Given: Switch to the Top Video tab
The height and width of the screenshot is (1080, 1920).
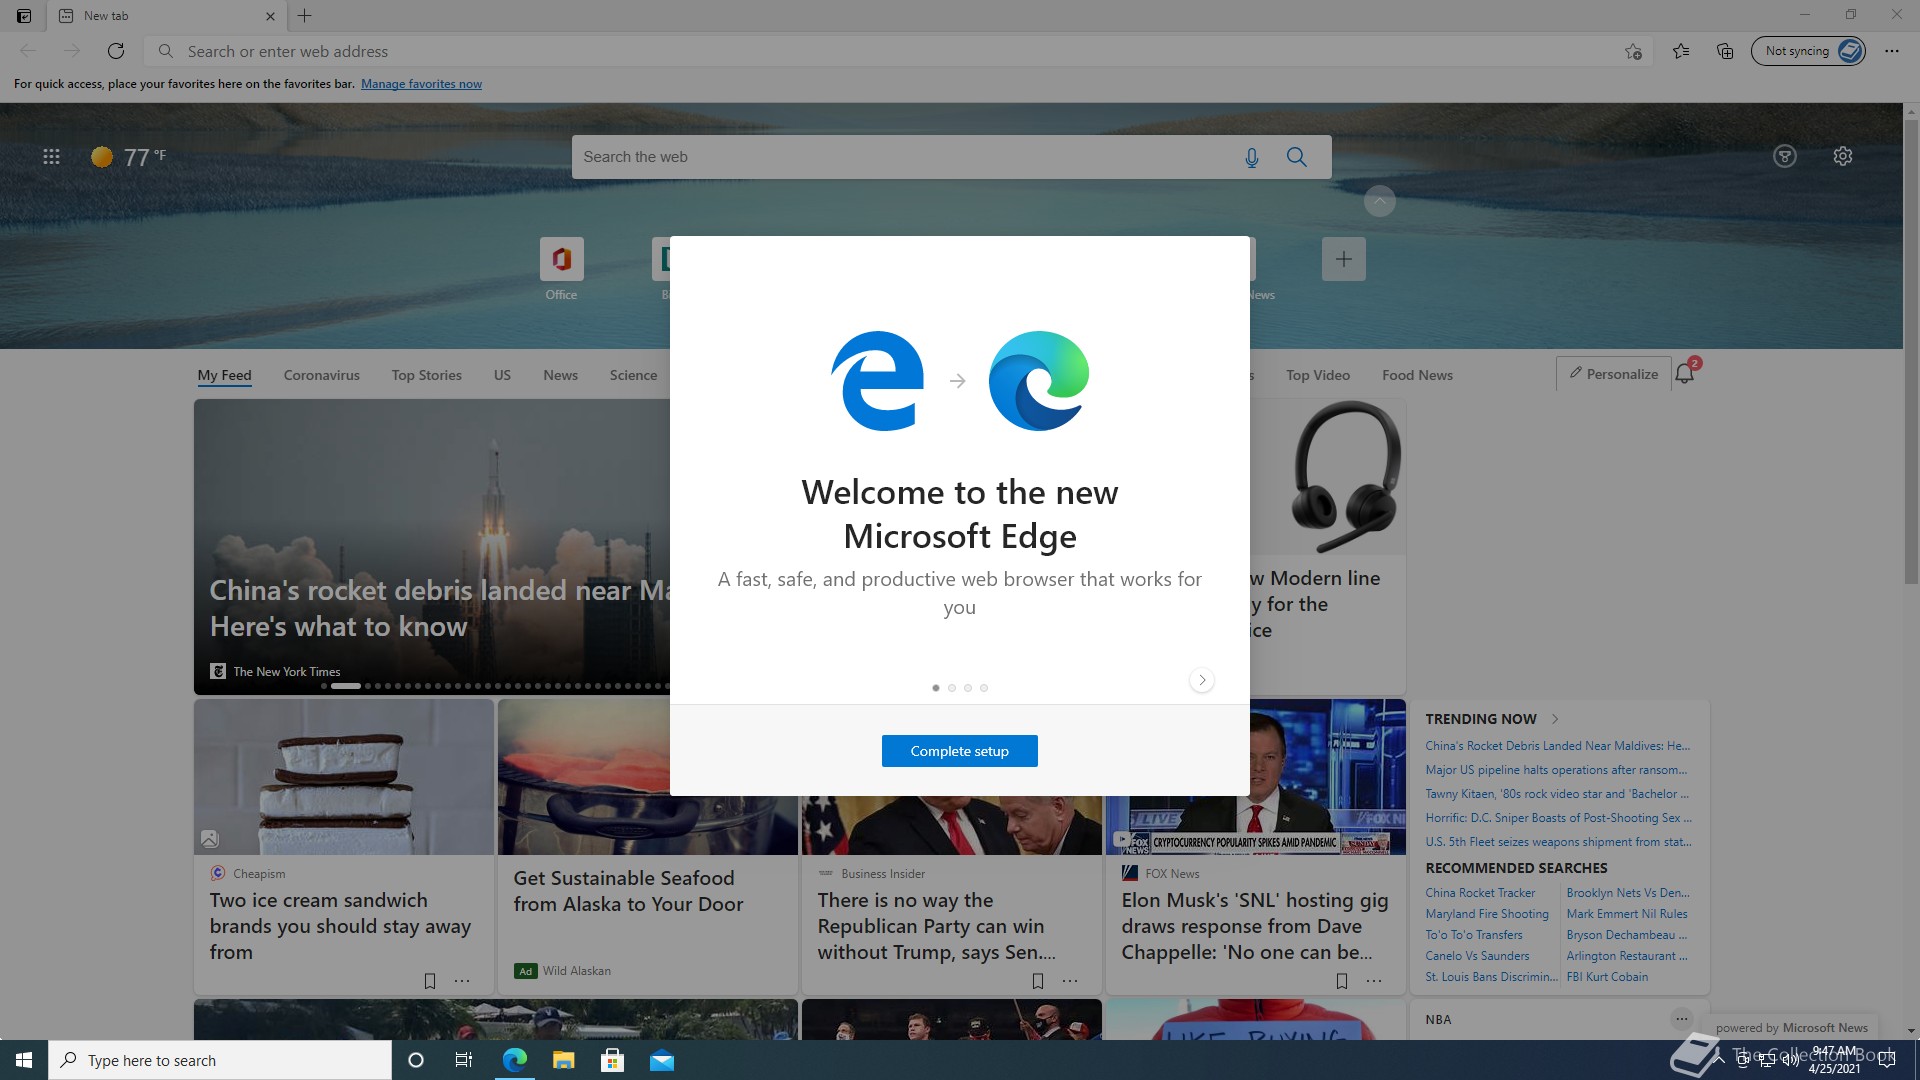Looking at the screenshot, I should [1318, 375].
